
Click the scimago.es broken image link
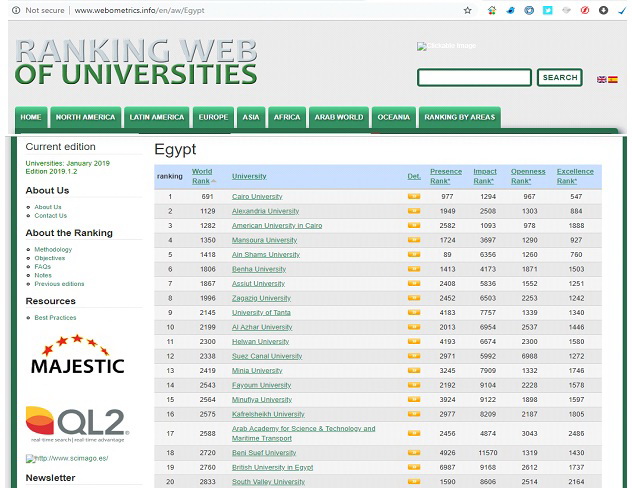[x=67, y=459]
